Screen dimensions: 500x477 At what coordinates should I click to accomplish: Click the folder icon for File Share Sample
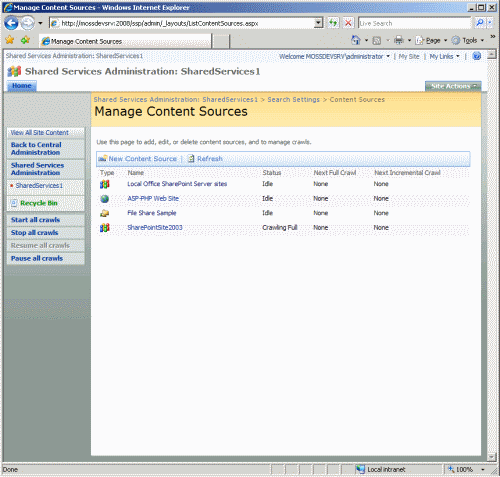tap(105, 213)
